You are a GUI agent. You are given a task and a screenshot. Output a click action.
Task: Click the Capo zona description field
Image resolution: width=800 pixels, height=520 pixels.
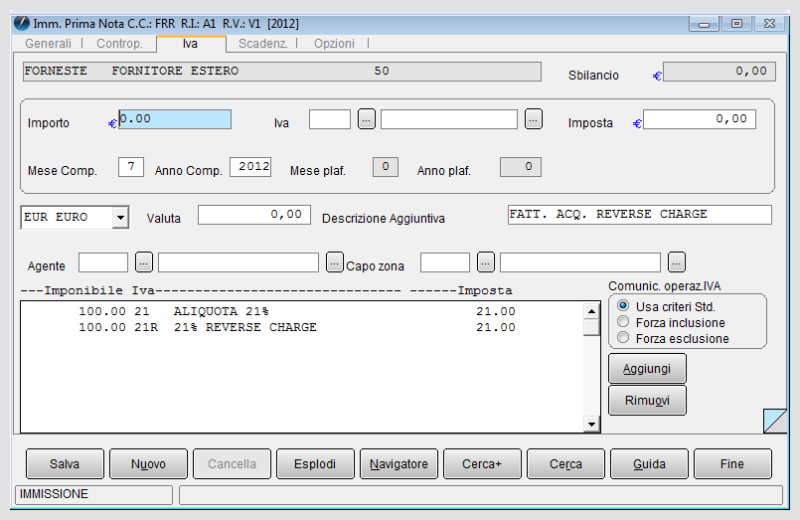[x=580, y=262]
